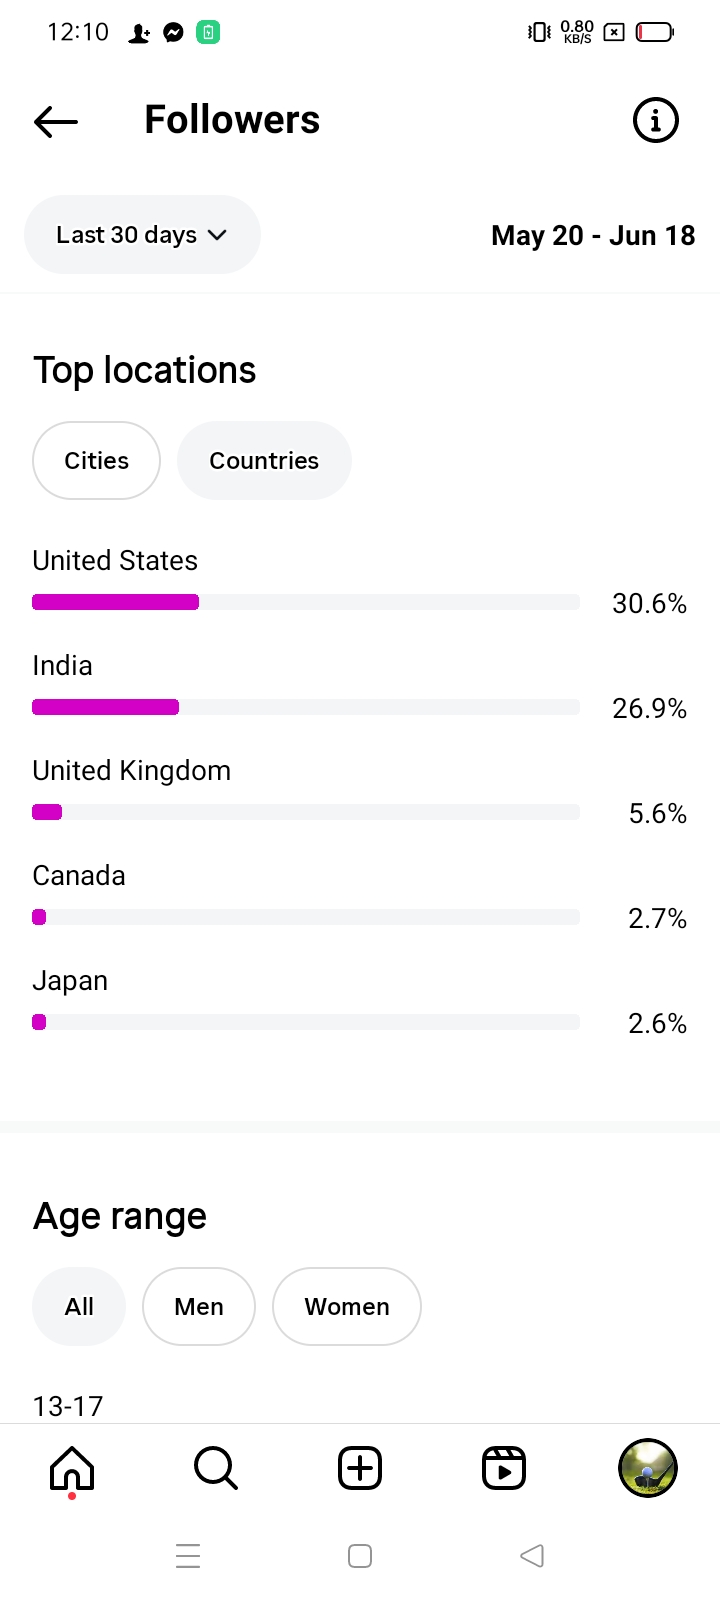
Task: Open the profile picture avatar
Action: [648, 1468]
